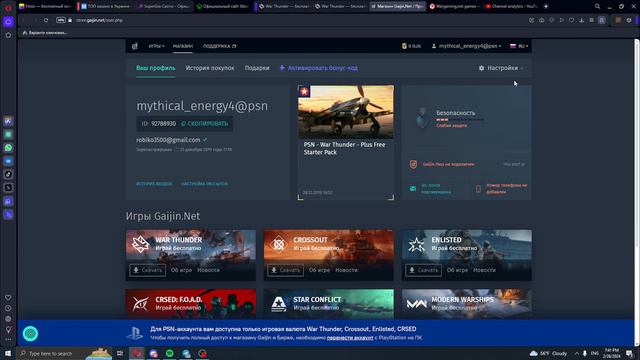Open the ПОДДЕРЖКА support link
Viewport: 640px width, 360px height.
coord(220,46)
